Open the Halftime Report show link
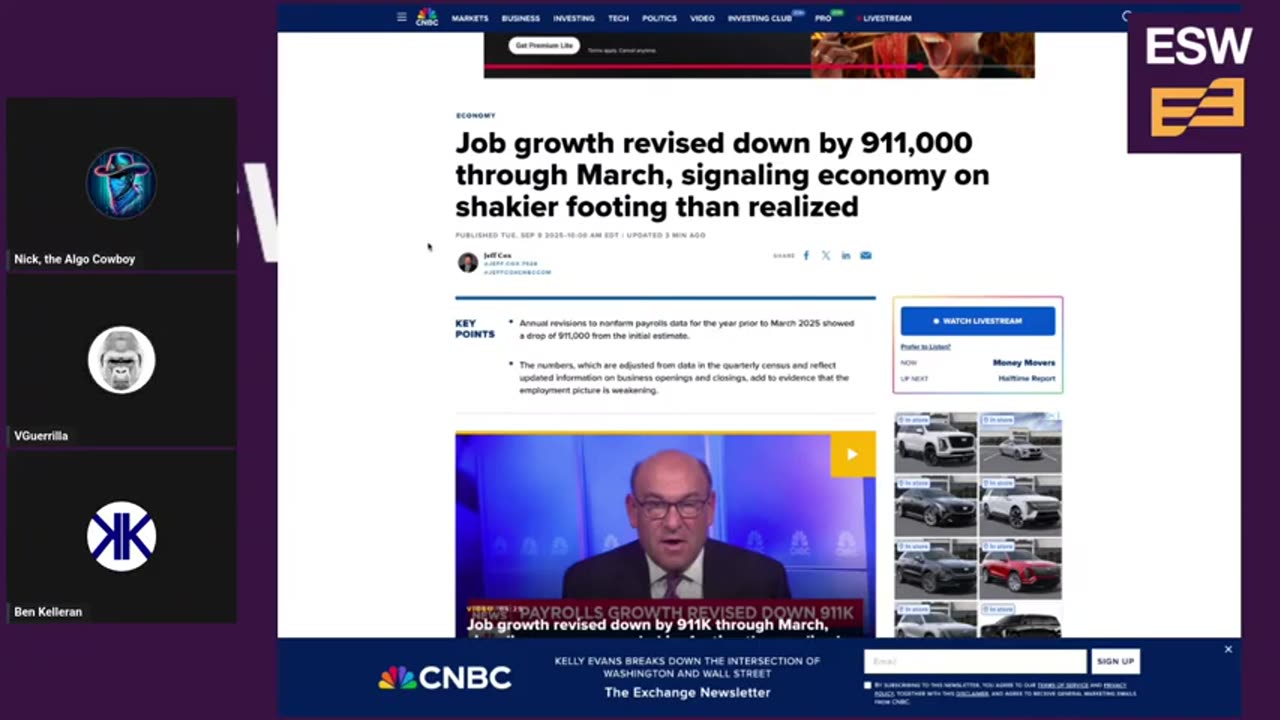 1027,379
